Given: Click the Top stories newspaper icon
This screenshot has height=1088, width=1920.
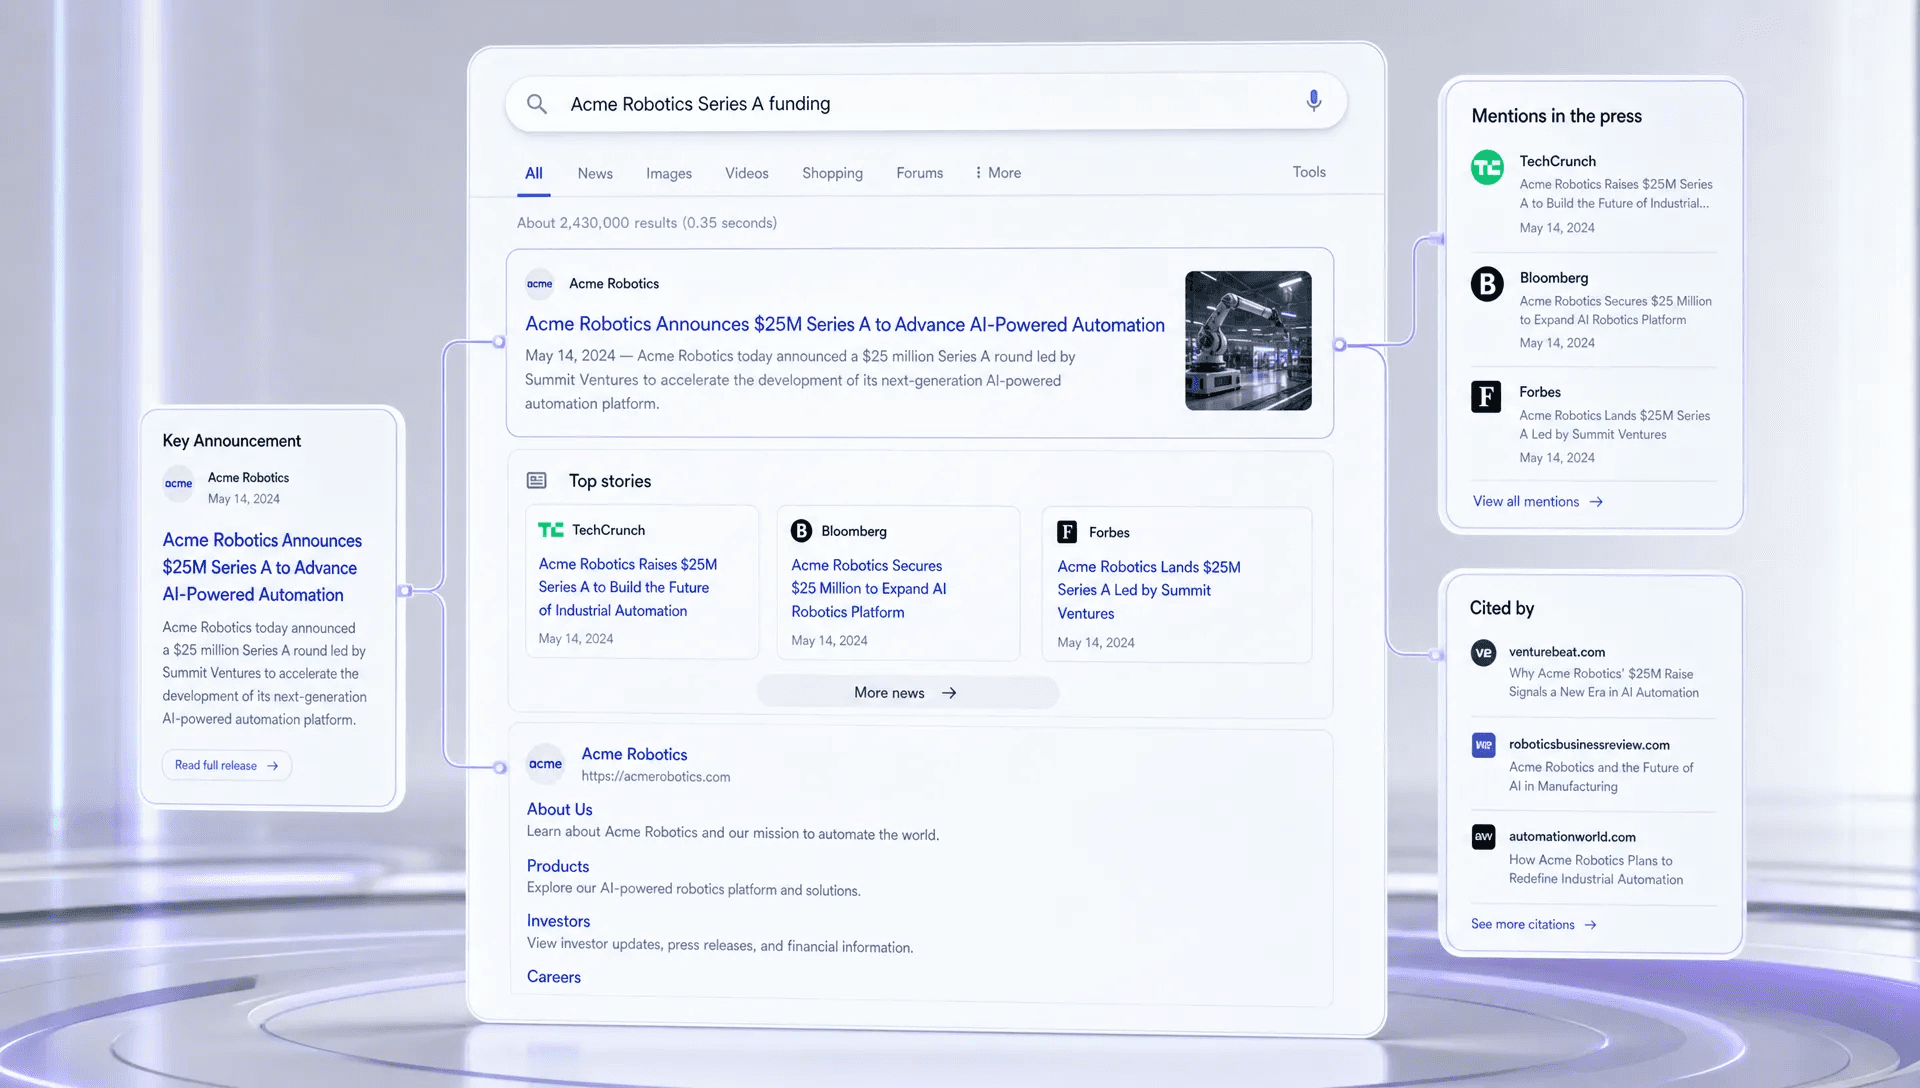Looking at the screenshot, I should 537,481.
